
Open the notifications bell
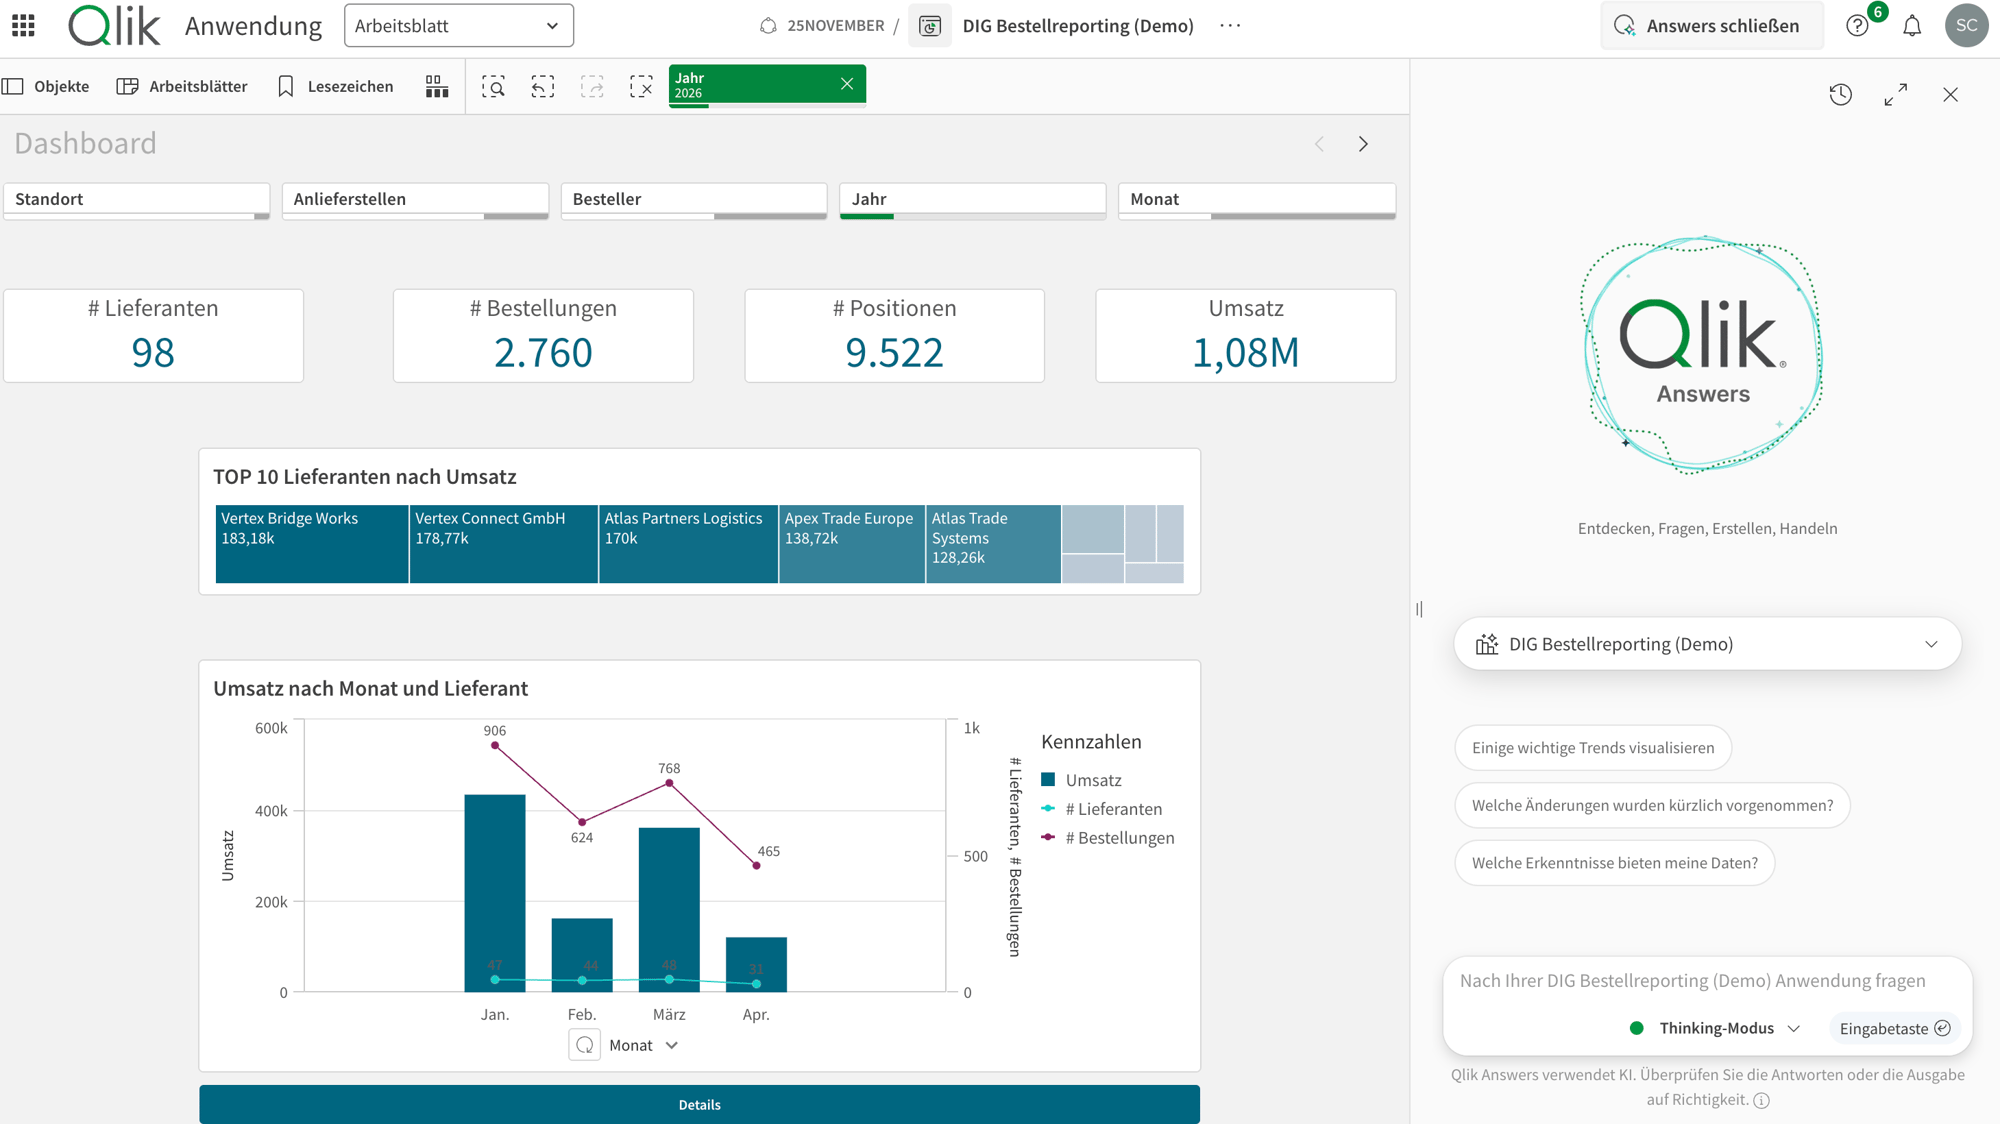(x=1912, y=26)
